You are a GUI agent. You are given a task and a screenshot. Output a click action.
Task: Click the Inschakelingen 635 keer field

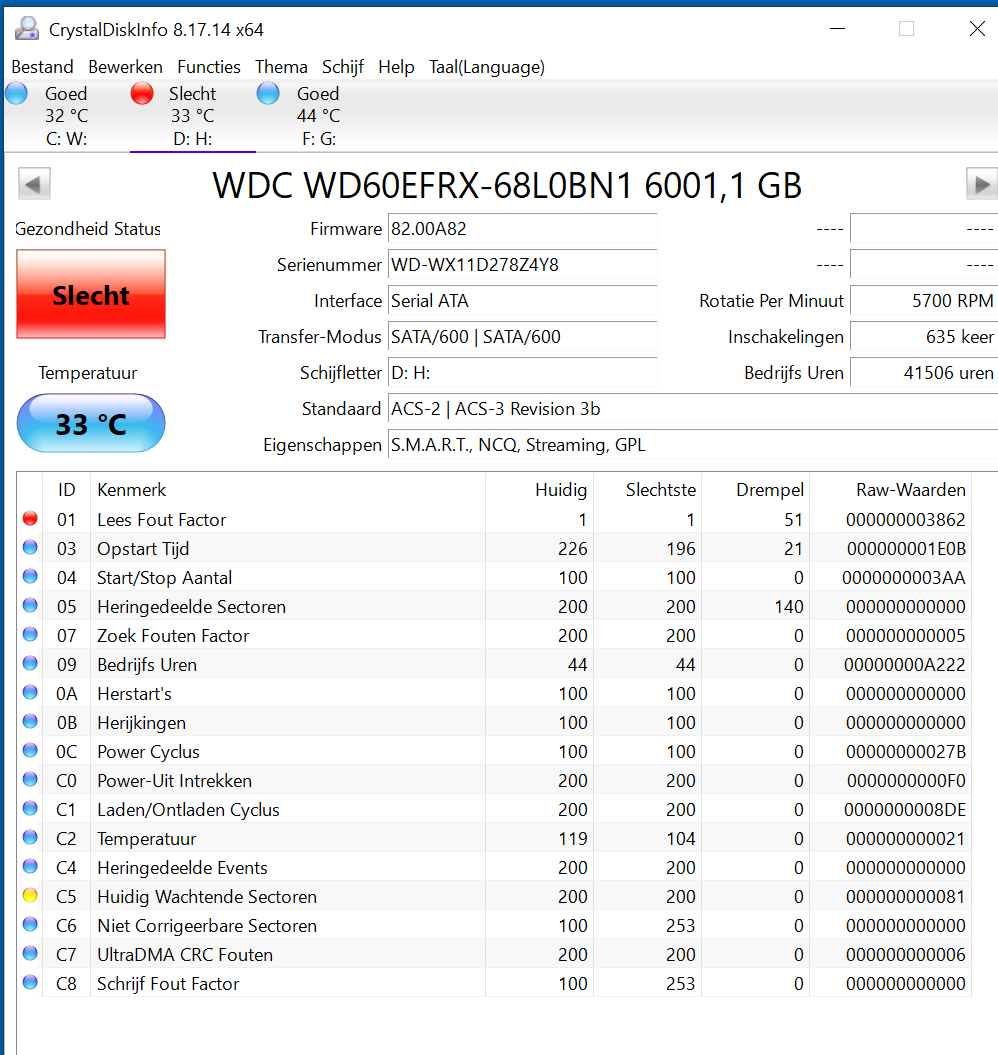(x=924, y=337)
